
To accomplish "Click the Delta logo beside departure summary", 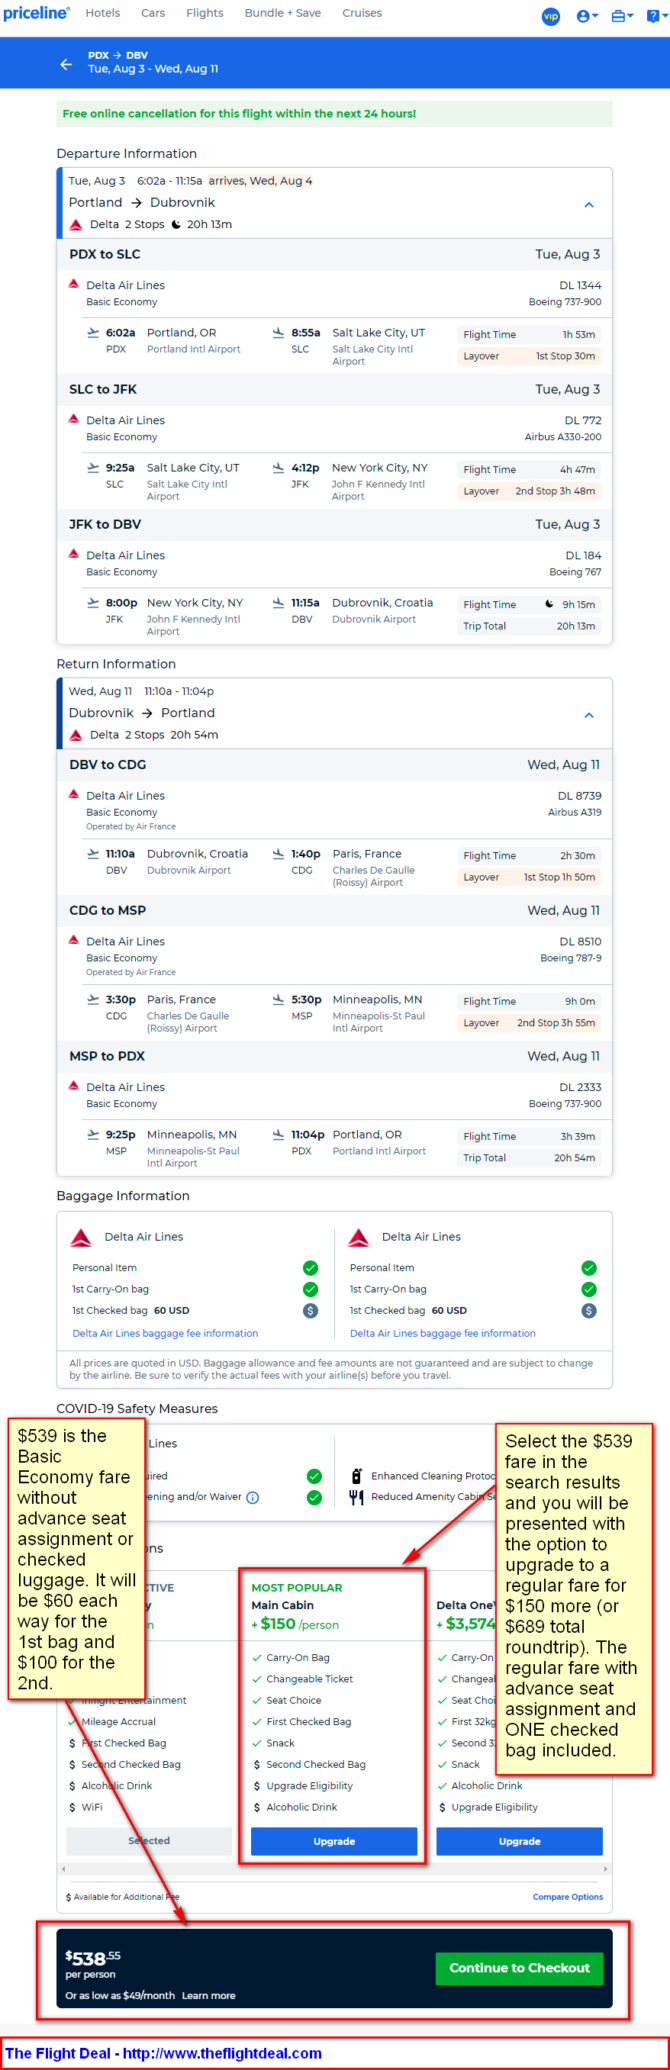I will [76, 224].
